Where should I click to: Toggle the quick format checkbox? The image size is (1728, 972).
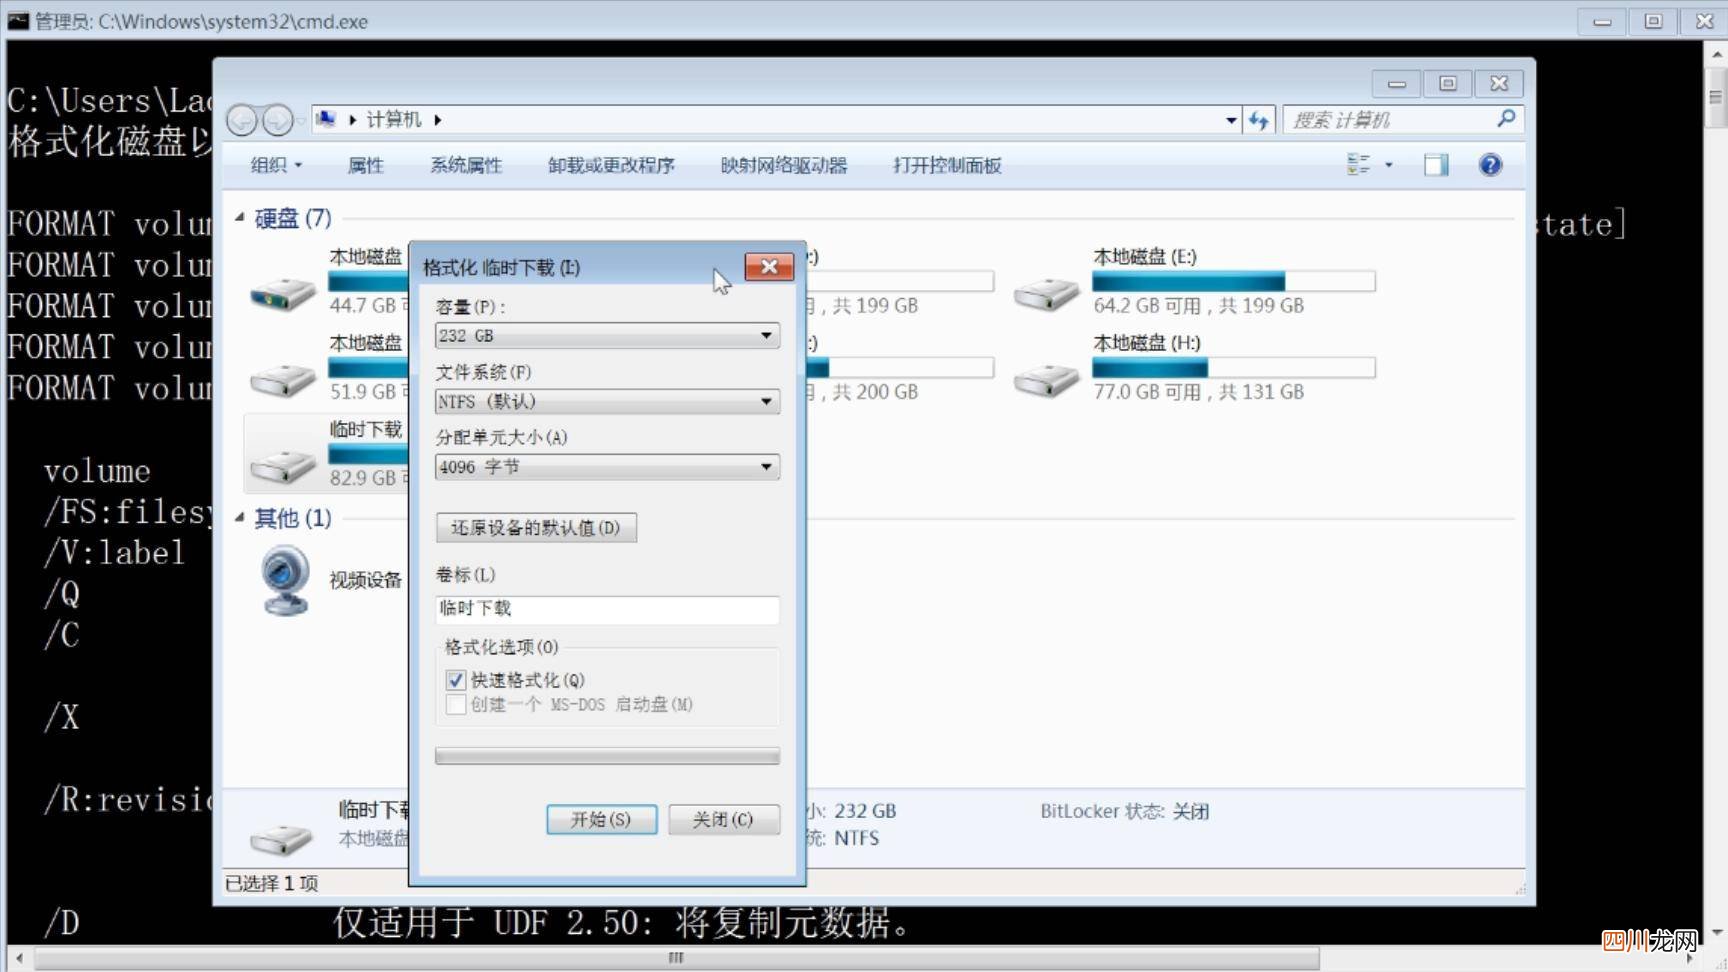point(456,680)
